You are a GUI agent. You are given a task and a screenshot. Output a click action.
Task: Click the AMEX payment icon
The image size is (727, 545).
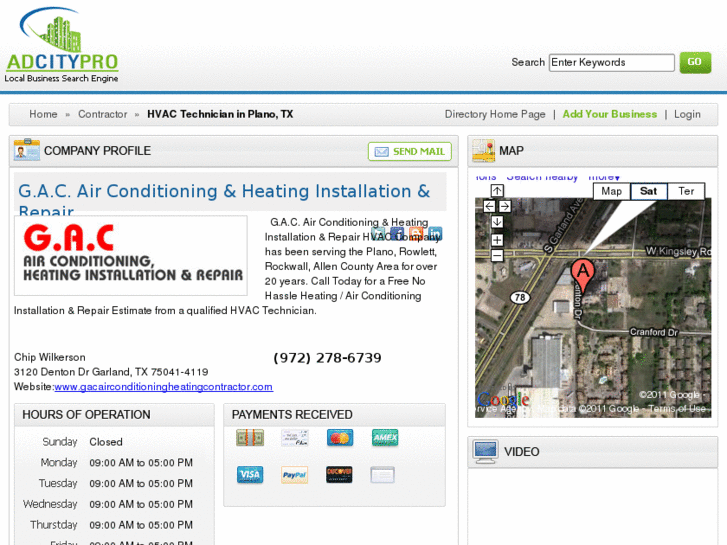click(385, 437)
